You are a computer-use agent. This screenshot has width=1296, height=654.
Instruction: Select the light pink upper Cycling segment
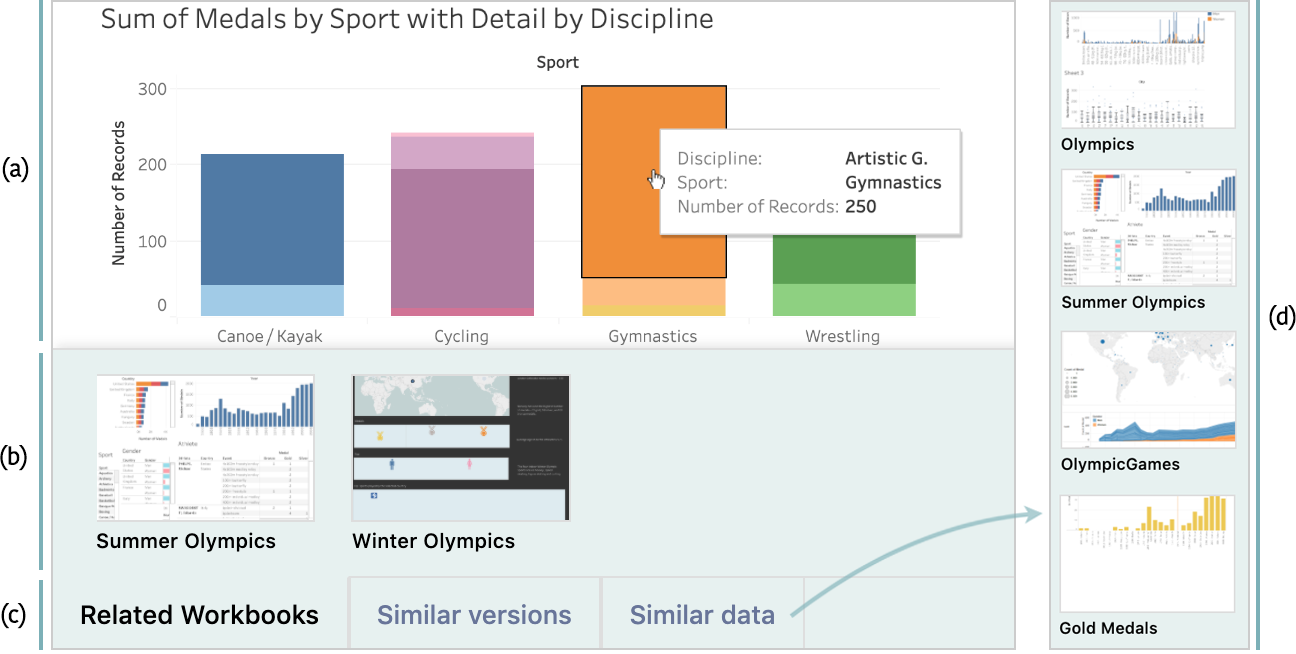(463, 153)
